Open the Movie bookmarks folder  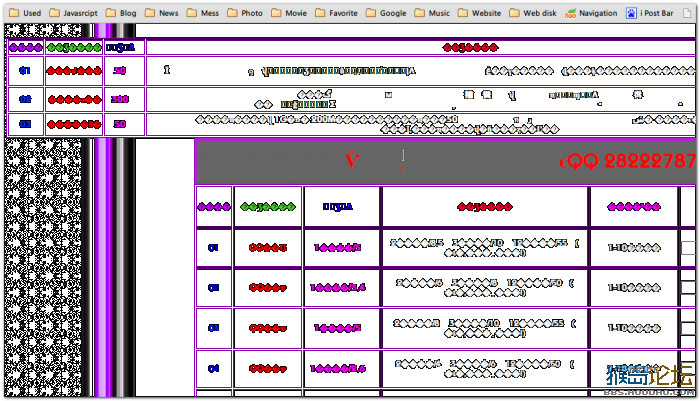[x=289, y=13]
